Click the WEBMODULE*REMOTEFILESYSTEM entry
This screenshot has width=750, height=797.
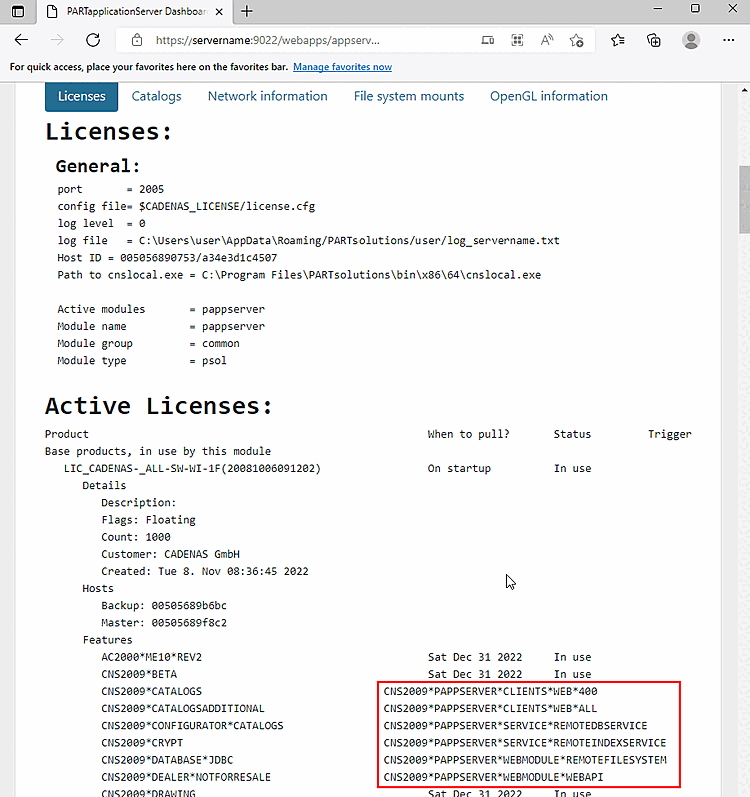tap(525, 760)
